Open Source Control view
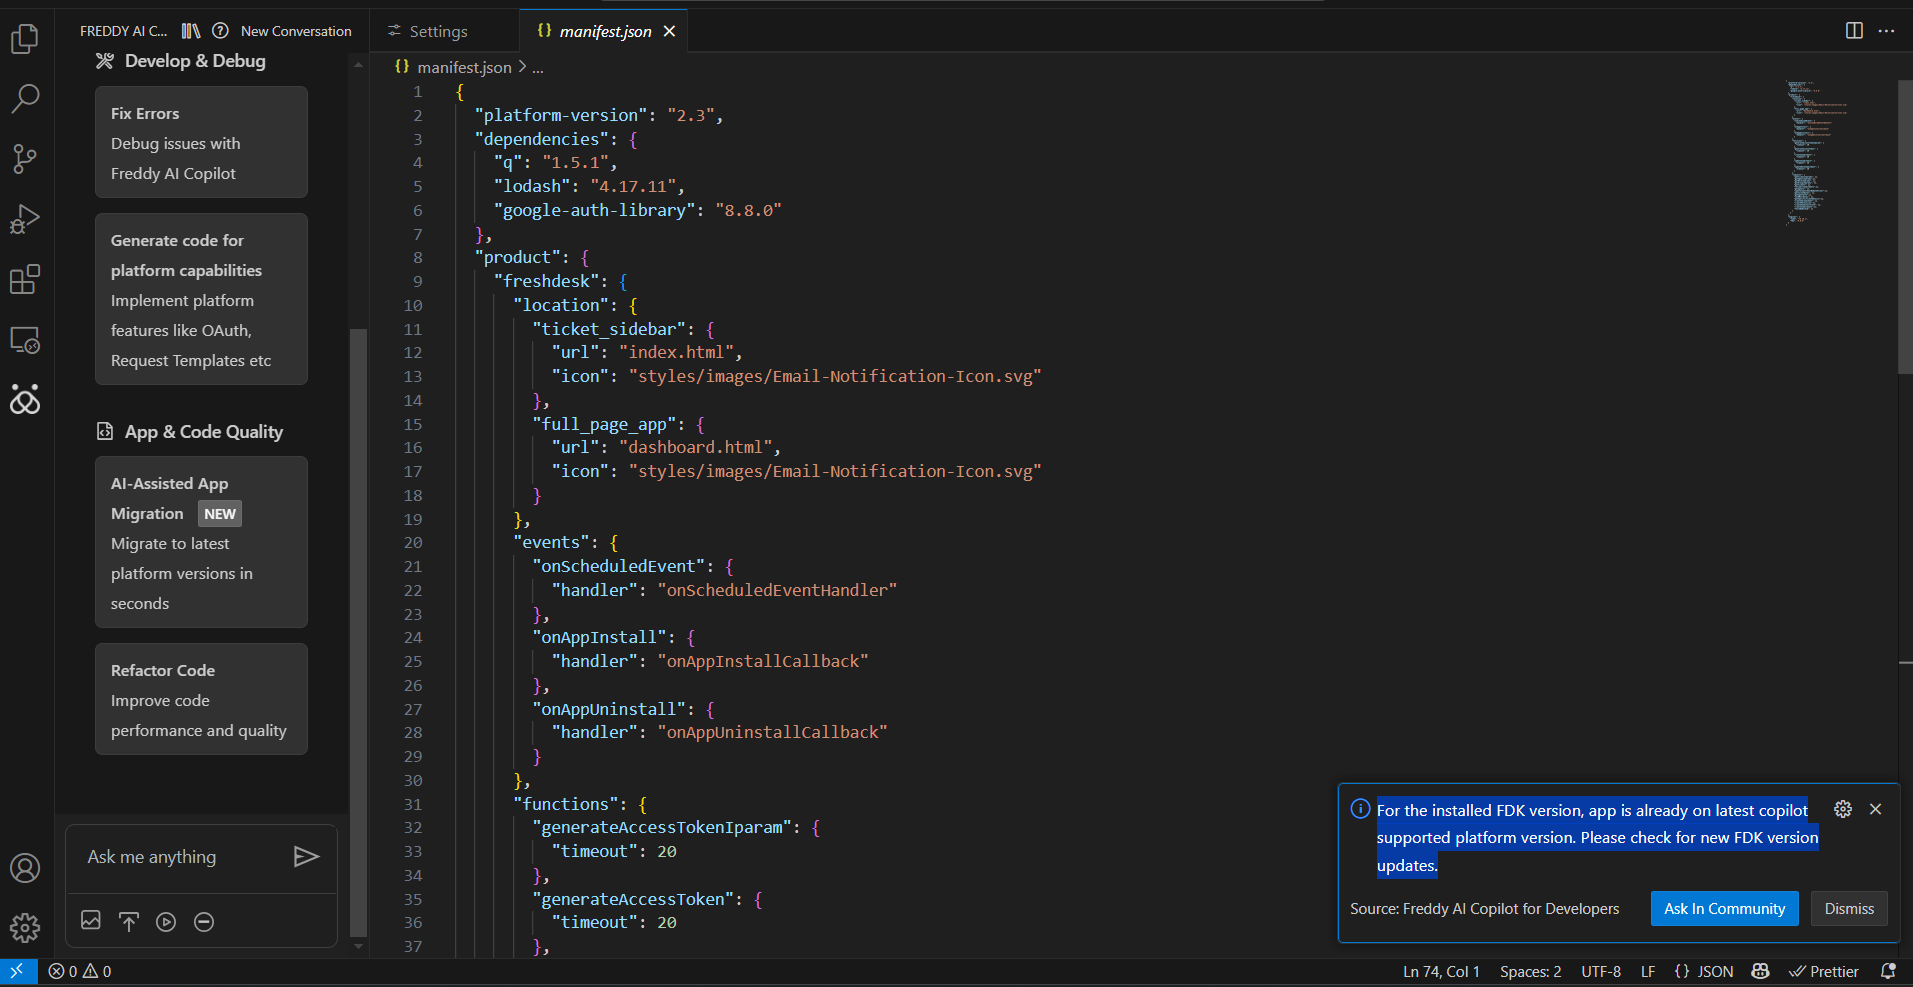 [25, 158]
